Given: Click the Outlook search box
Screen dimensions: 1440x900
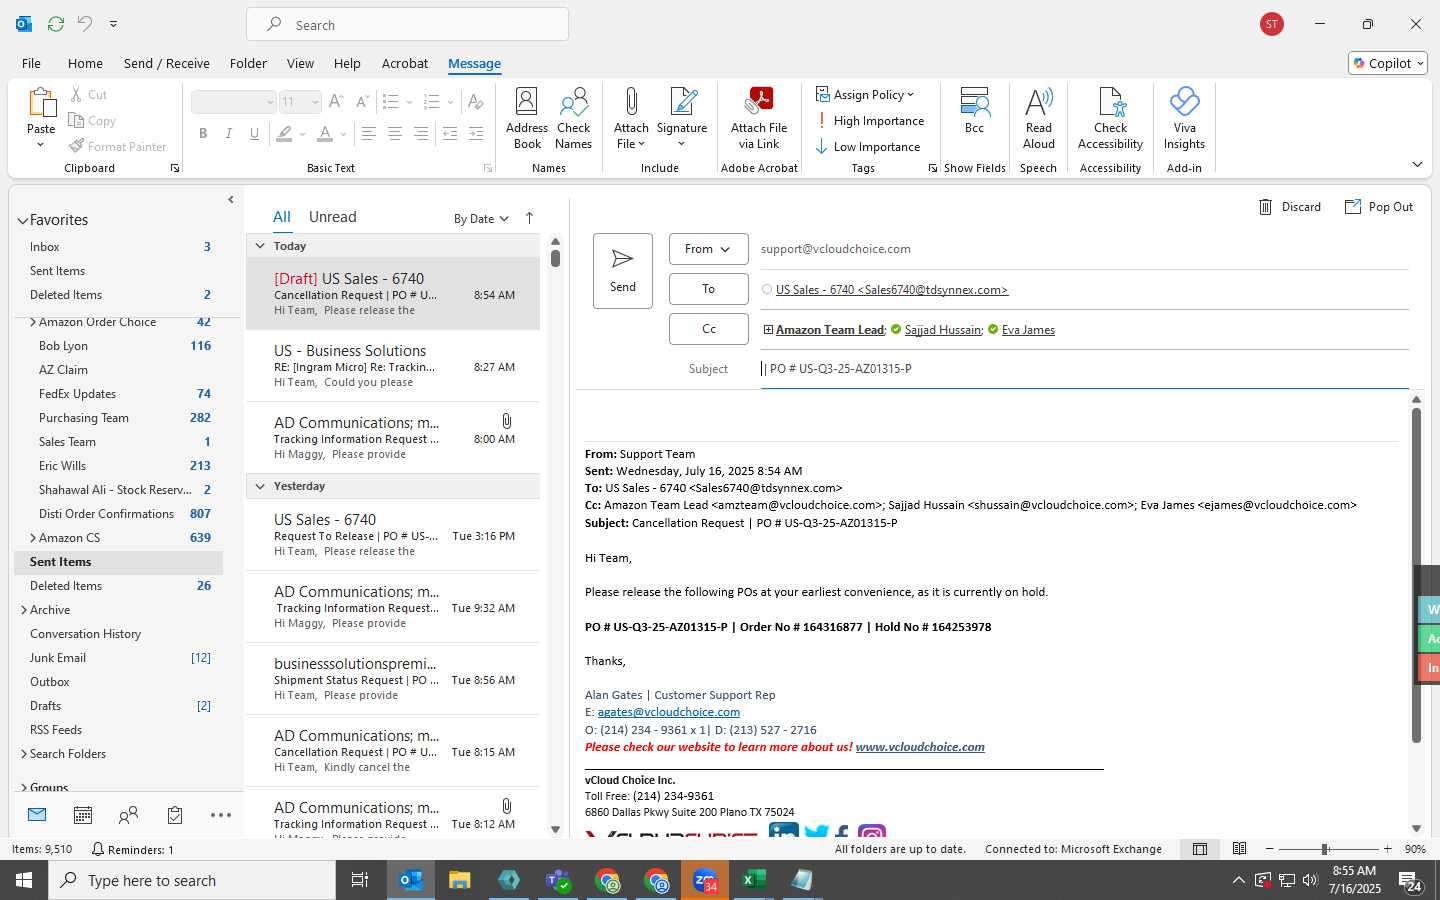Looking at the screenshot, I should coord(407,24).
